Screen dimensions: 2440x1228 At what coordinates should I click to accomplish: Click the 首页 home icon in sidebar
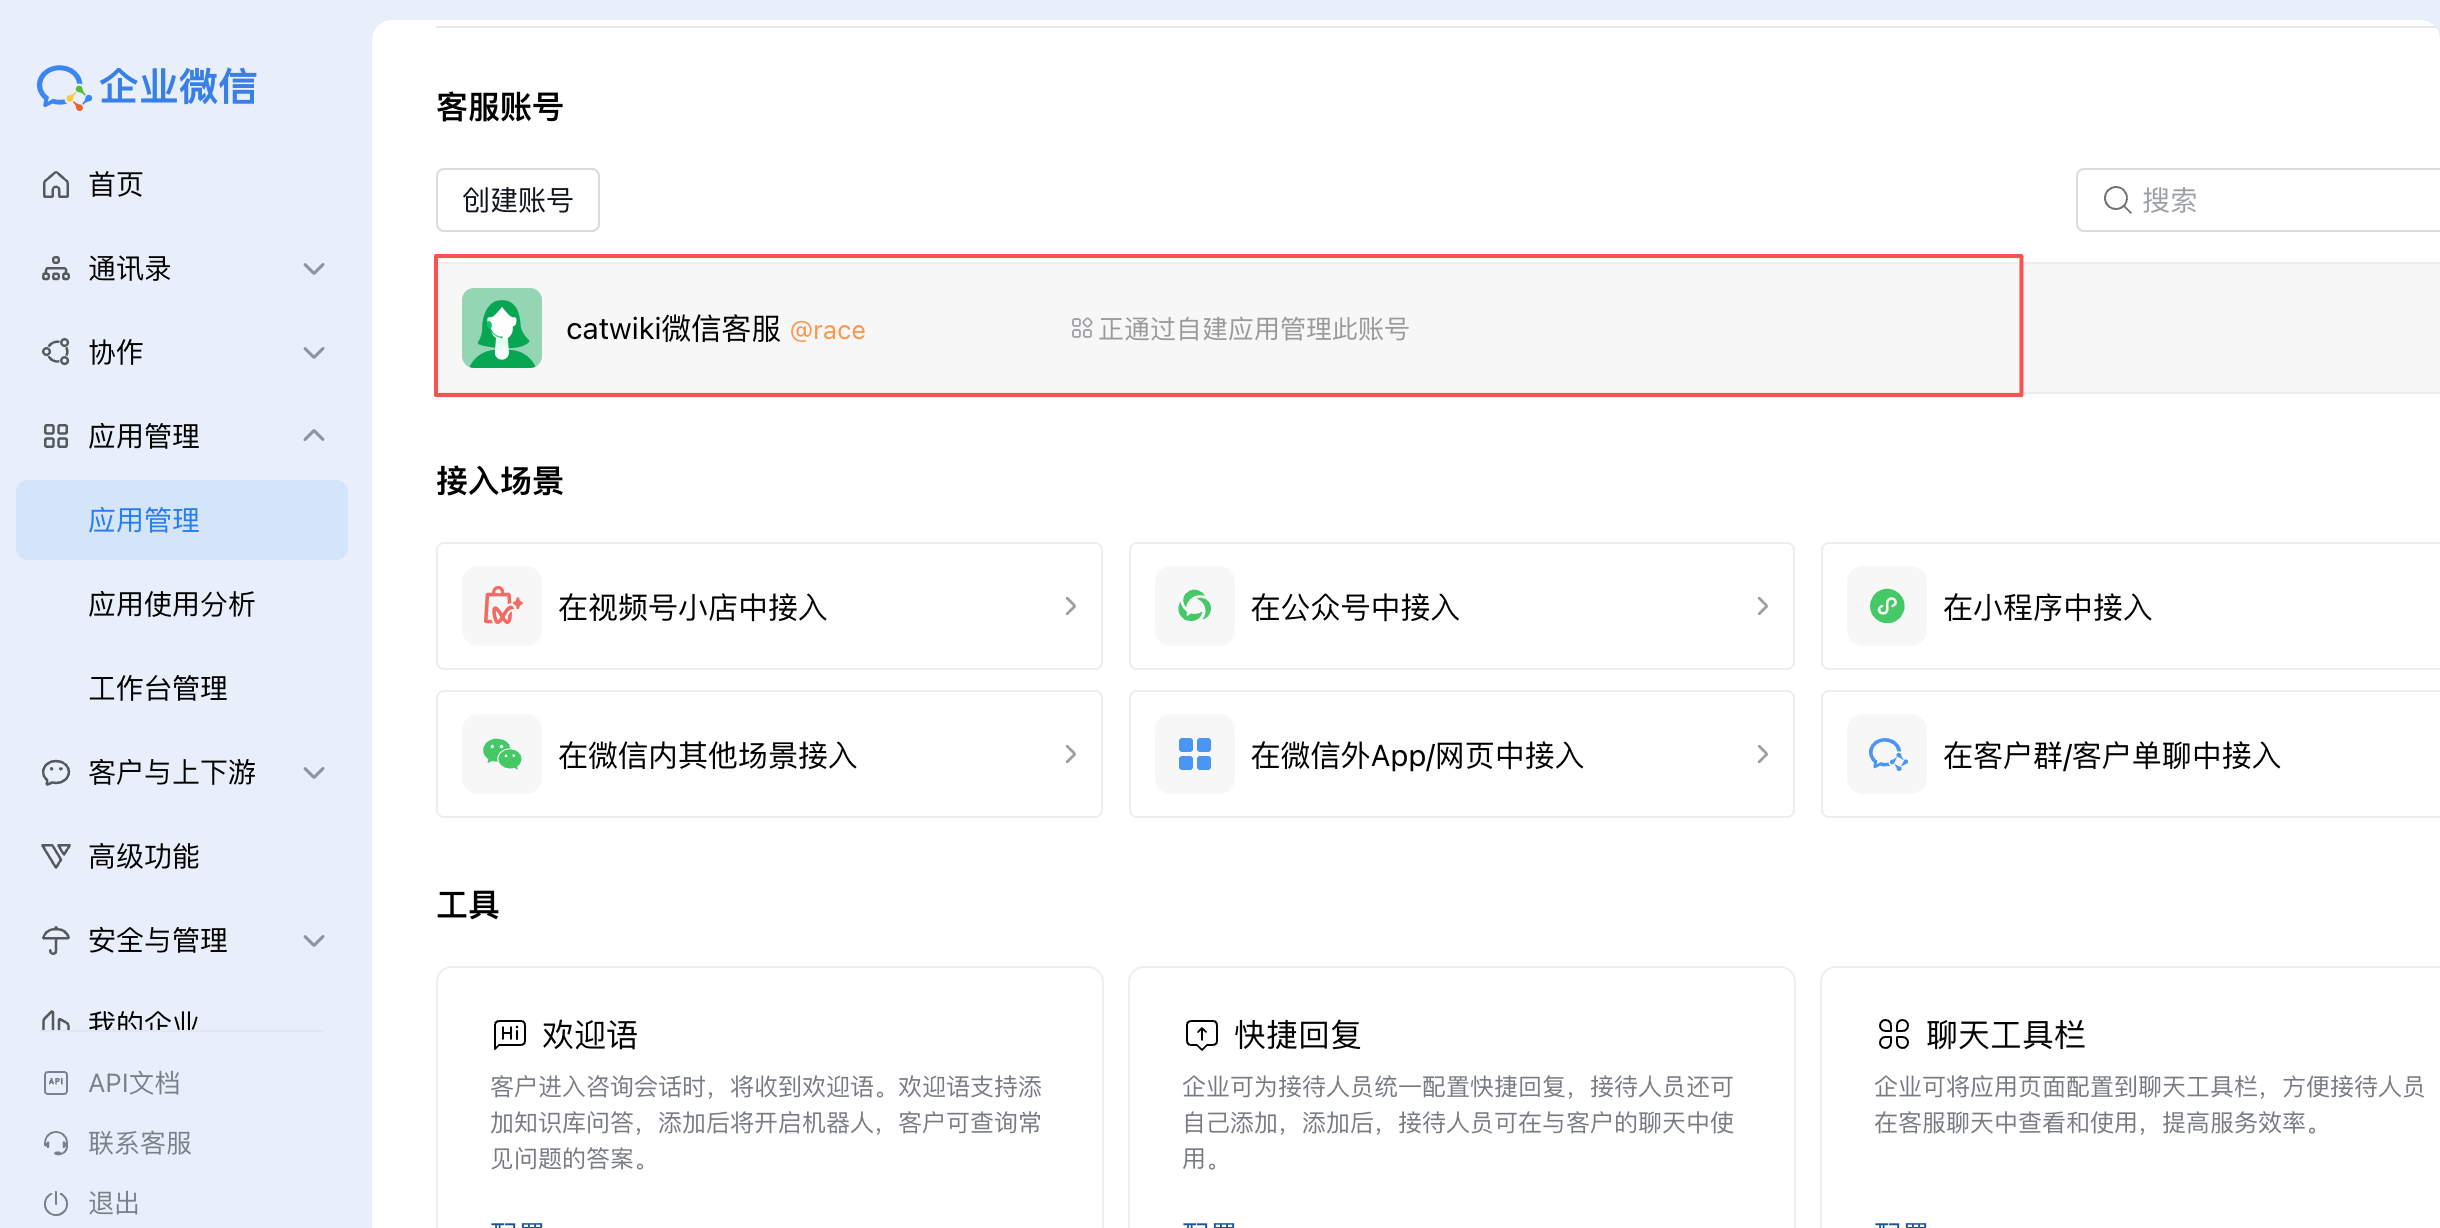56,185
